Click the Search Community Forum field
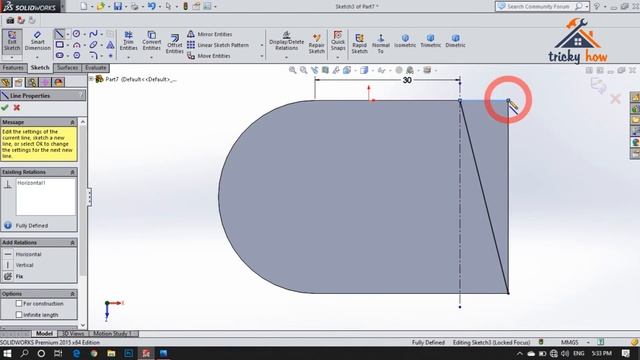The width and height of the screenshot is (640, 360). [538, 6]
